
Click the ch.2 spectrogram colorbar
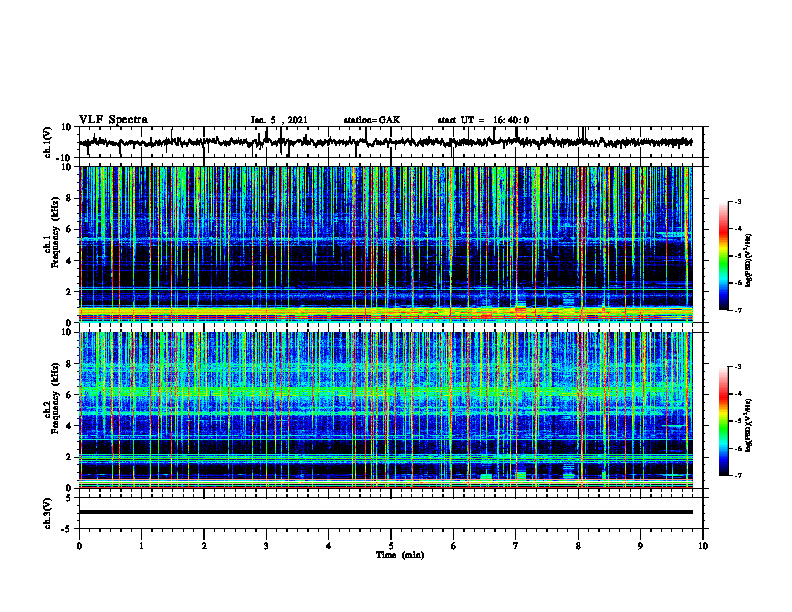click(724, 421)
